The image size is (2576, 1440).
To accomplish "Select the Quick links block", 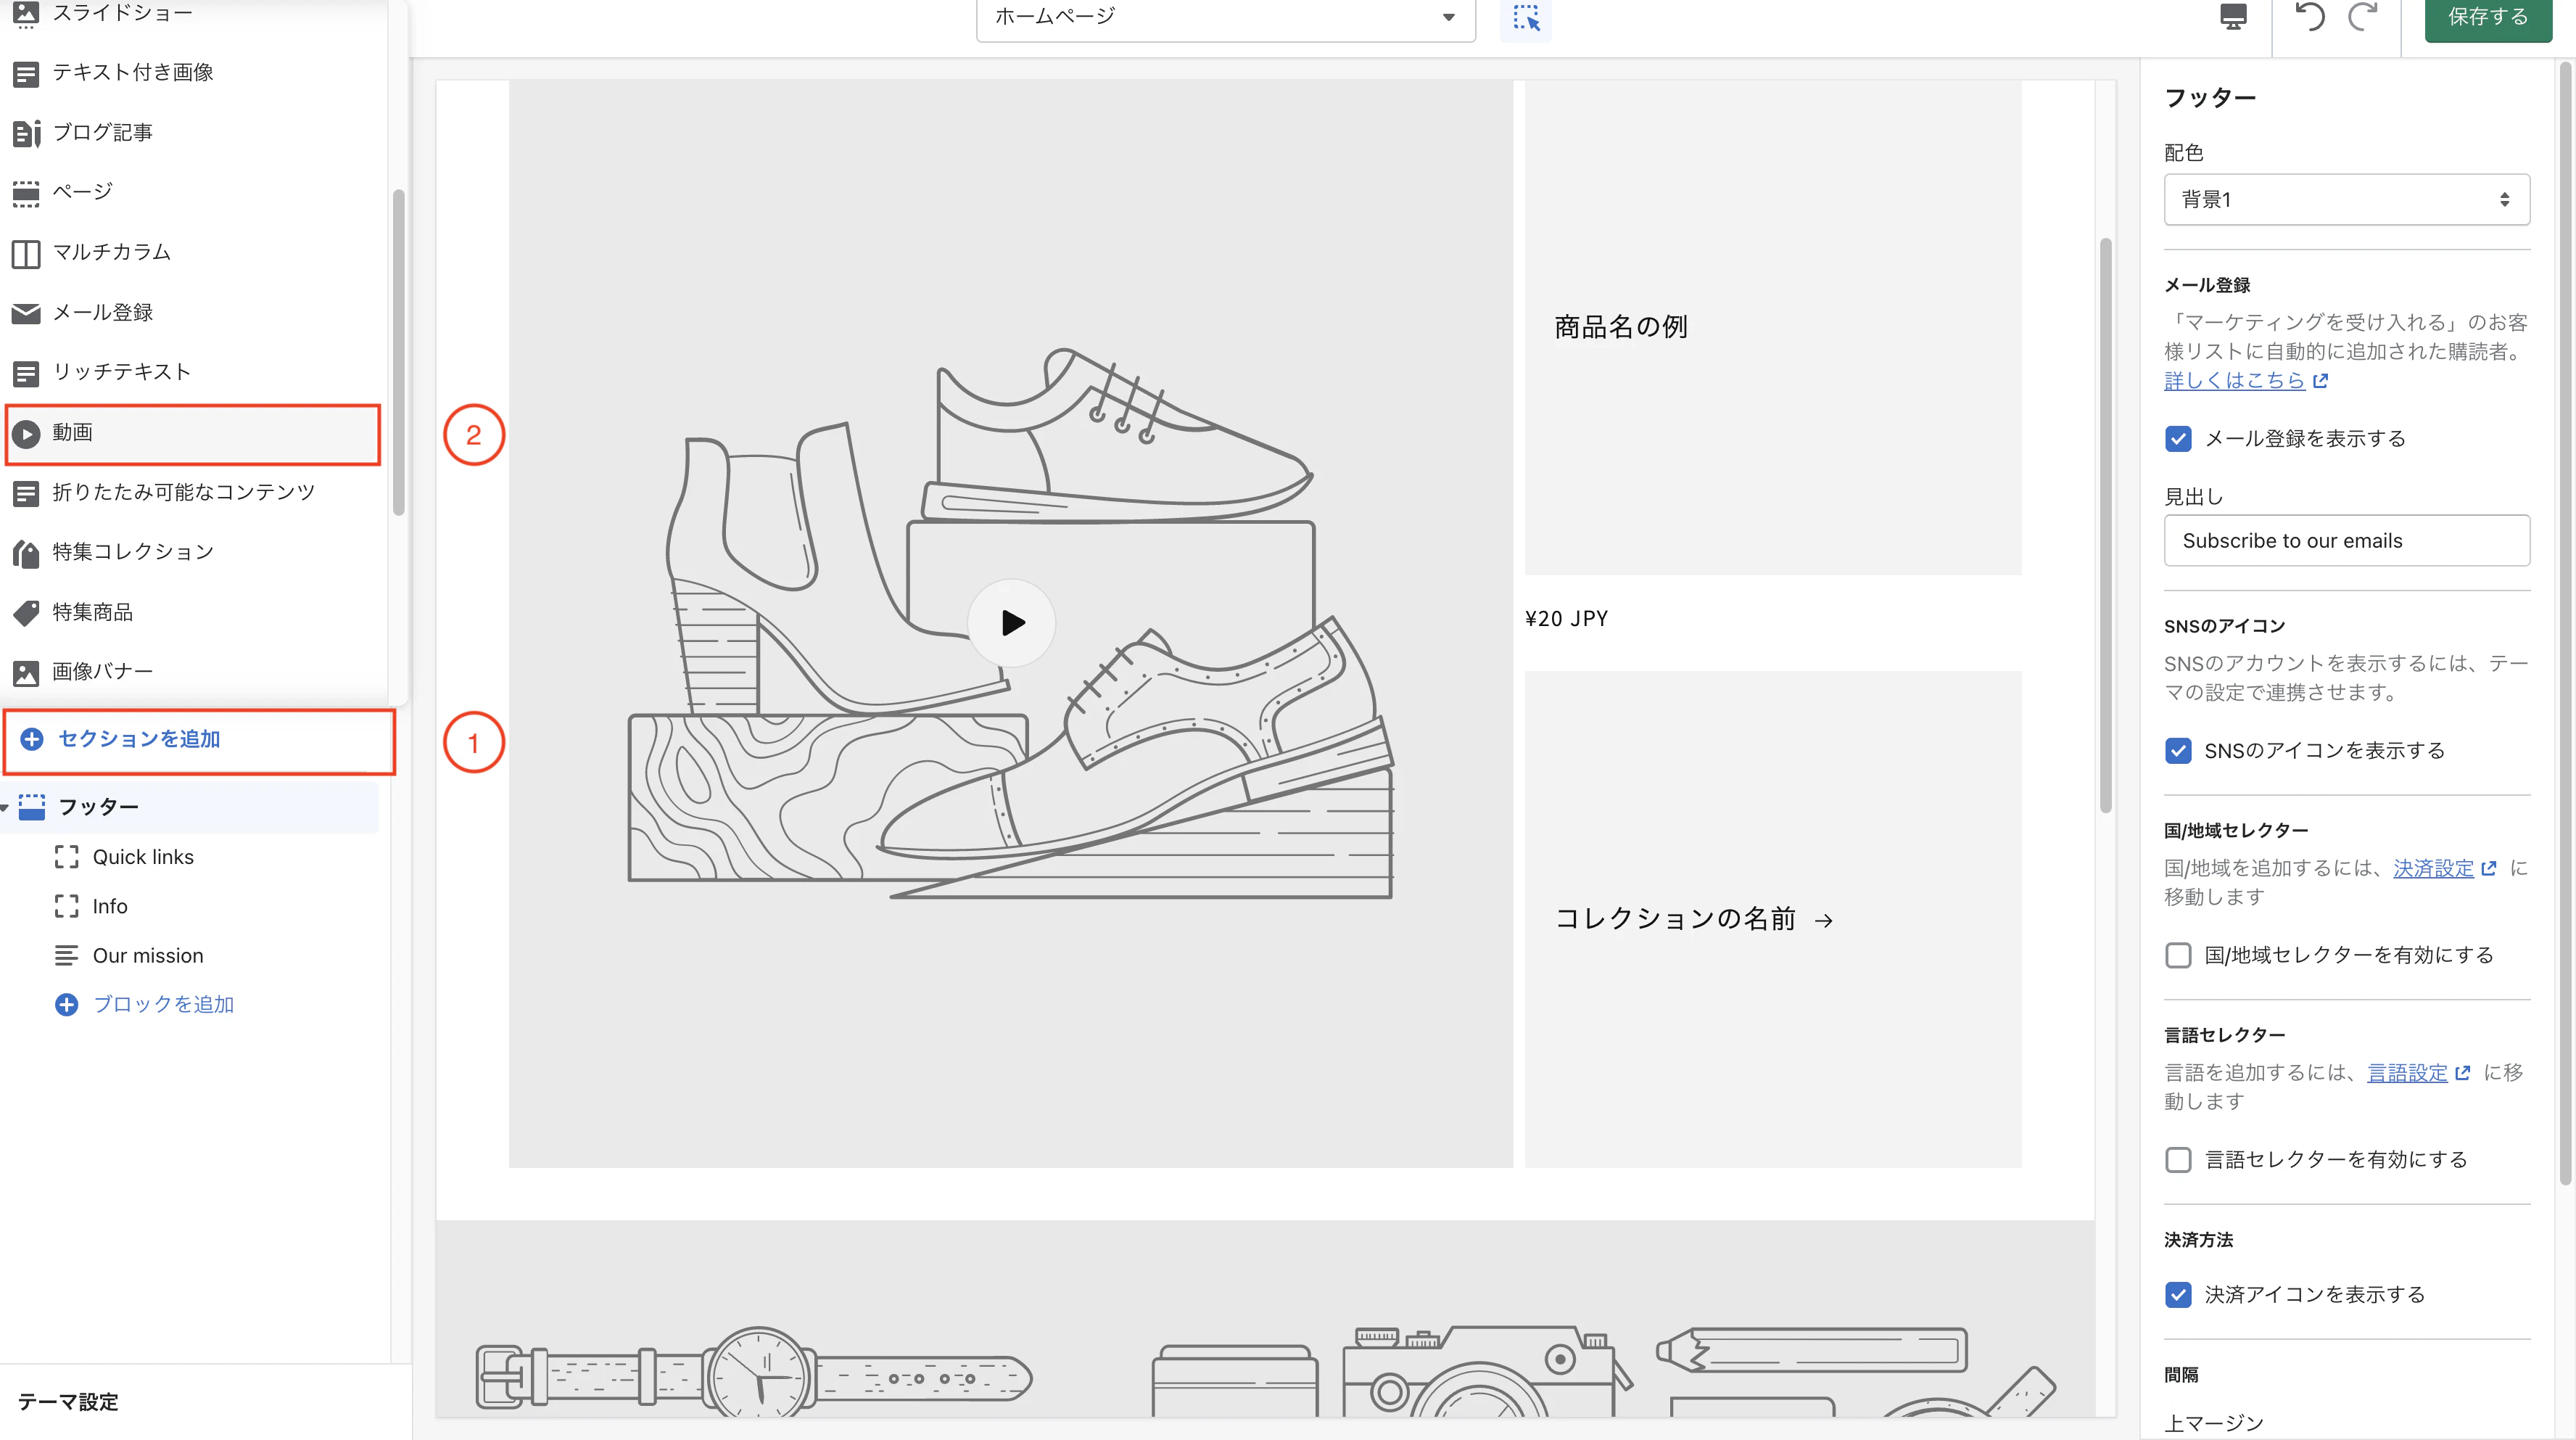I will 143,857.
